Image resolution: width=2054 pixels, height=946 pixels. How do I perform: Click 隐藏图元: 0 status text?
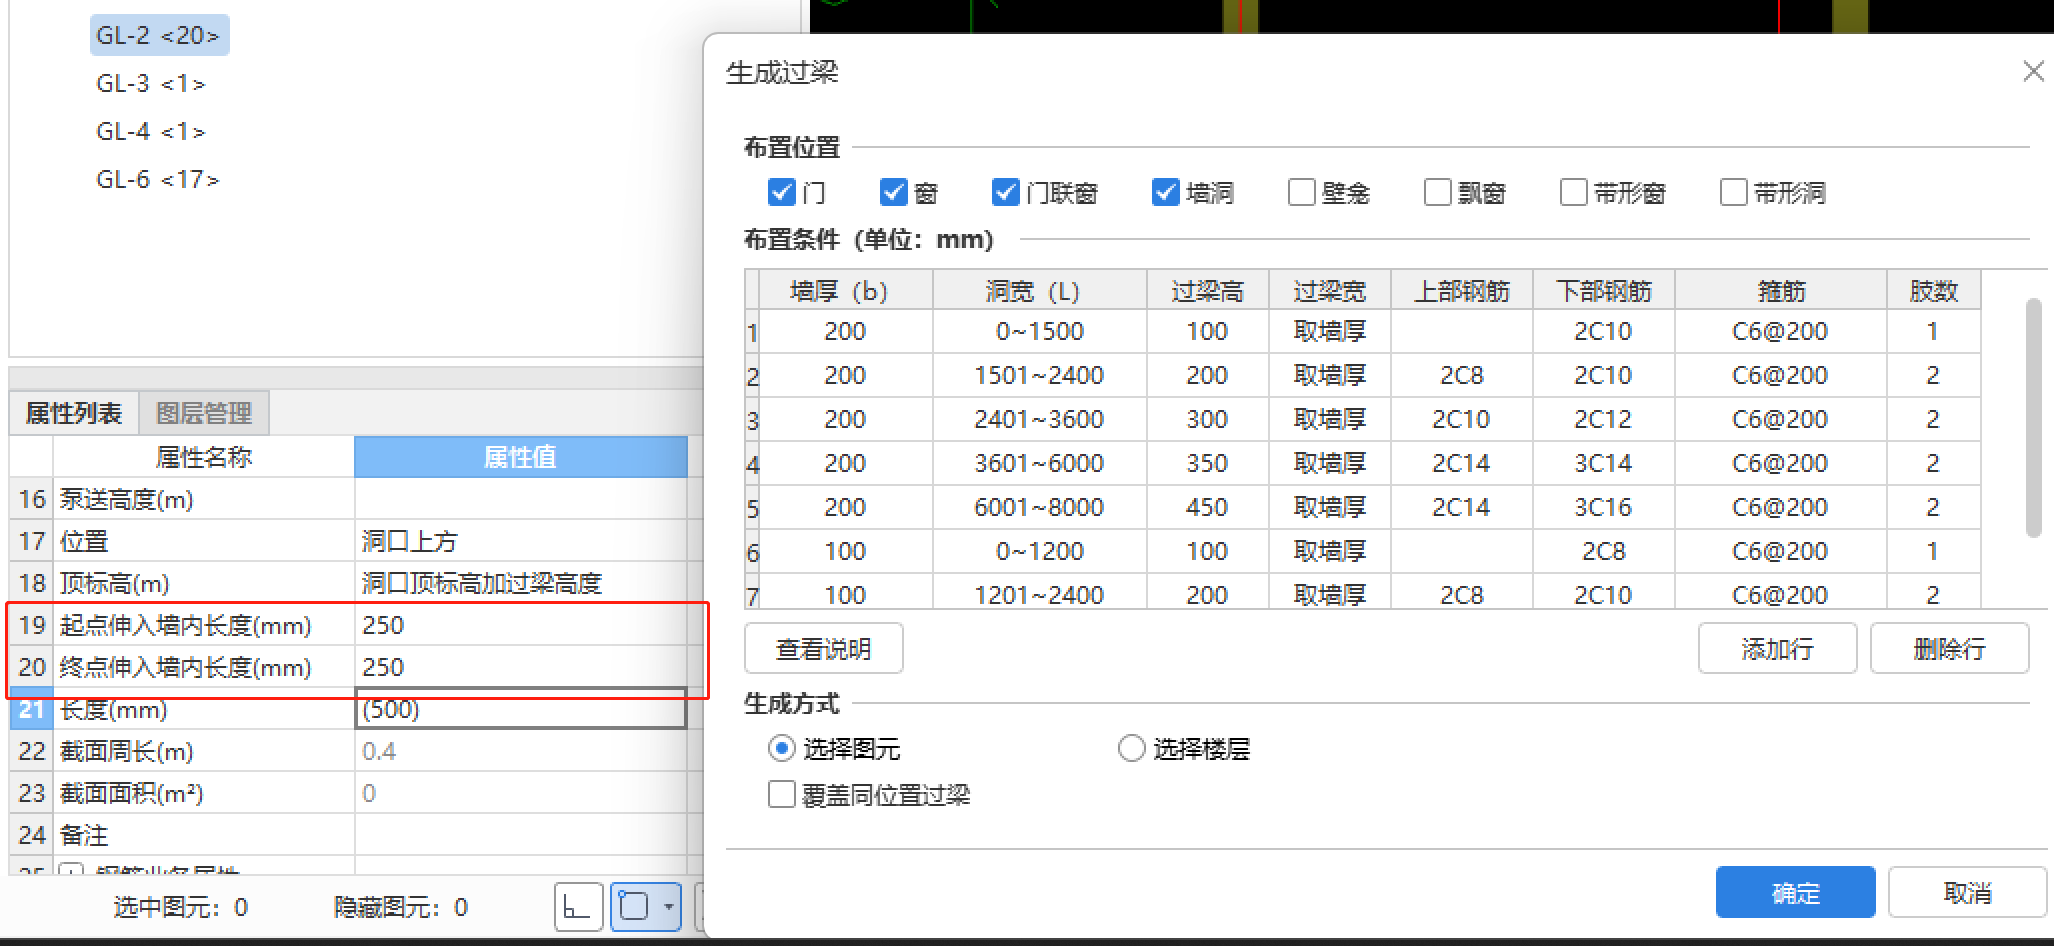(x=400, y=907)
